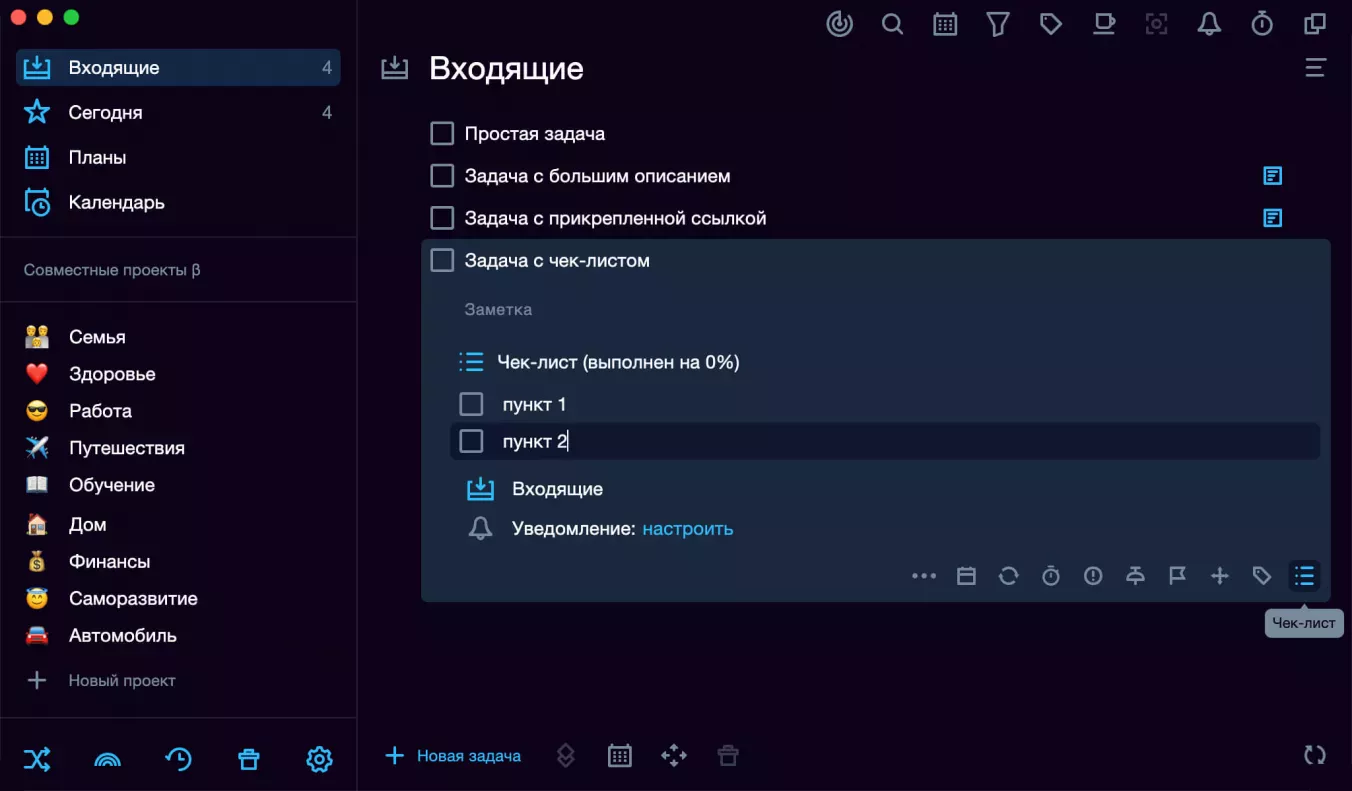Check off Задача с прикрепленной ссылкой
Viewport: 1352px width, 791px height.
442,218
